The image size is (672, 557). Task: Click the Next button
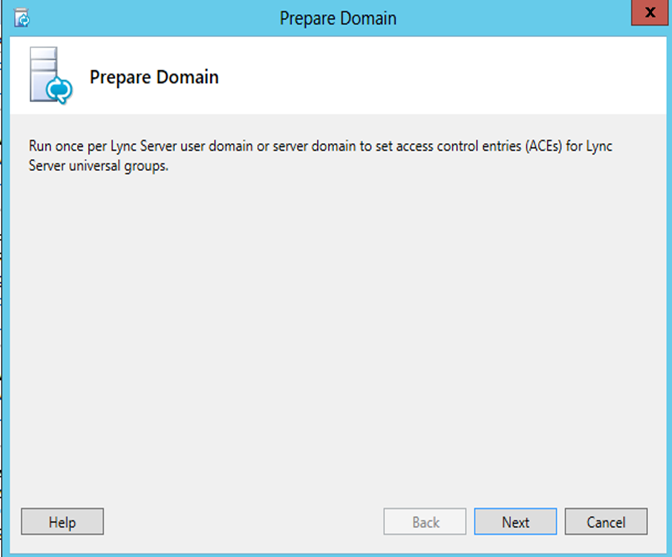[515, 521]
